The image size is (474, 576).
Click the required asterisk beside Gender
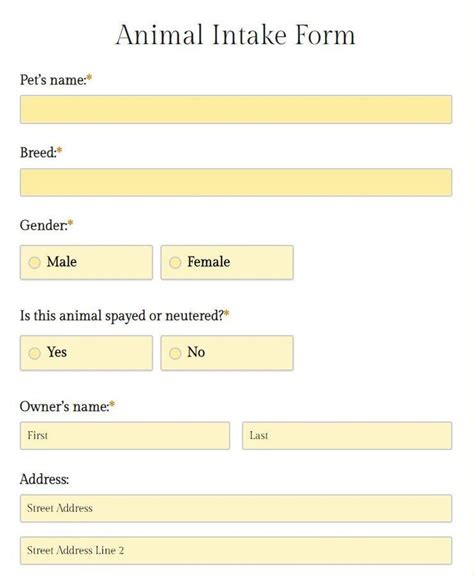70,223
